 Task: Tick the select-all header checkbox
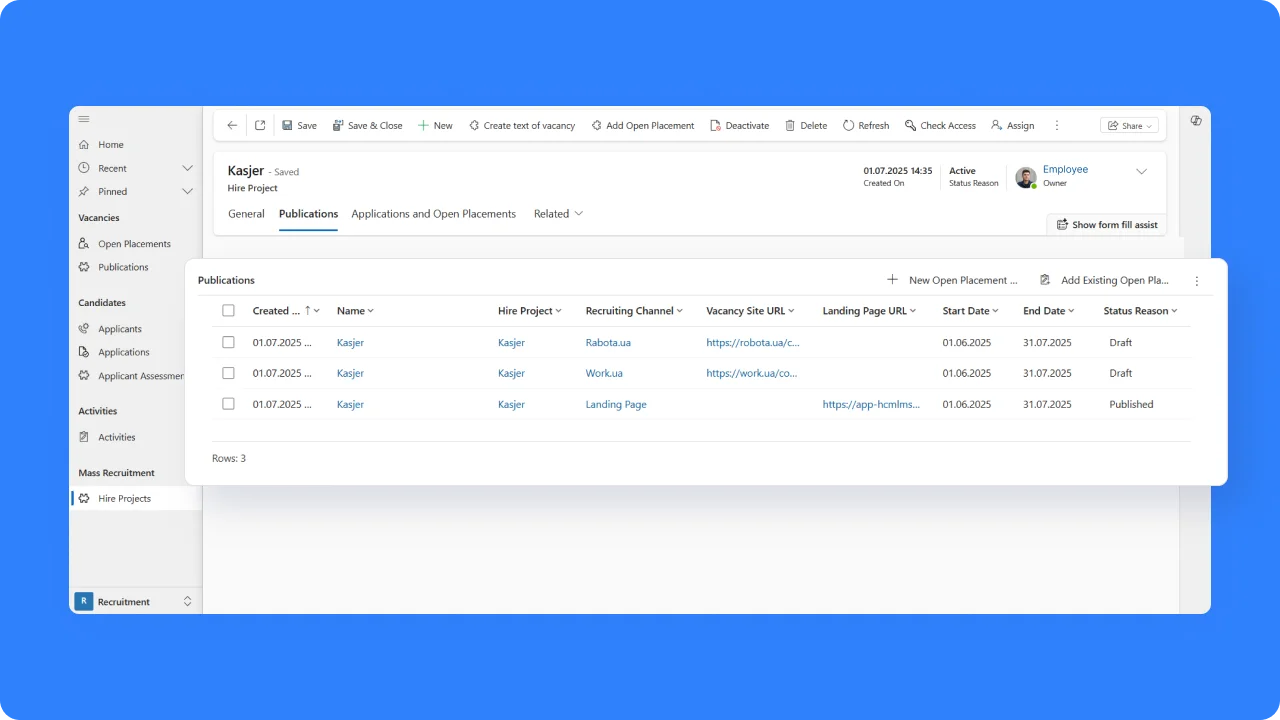tap(228, 311)
